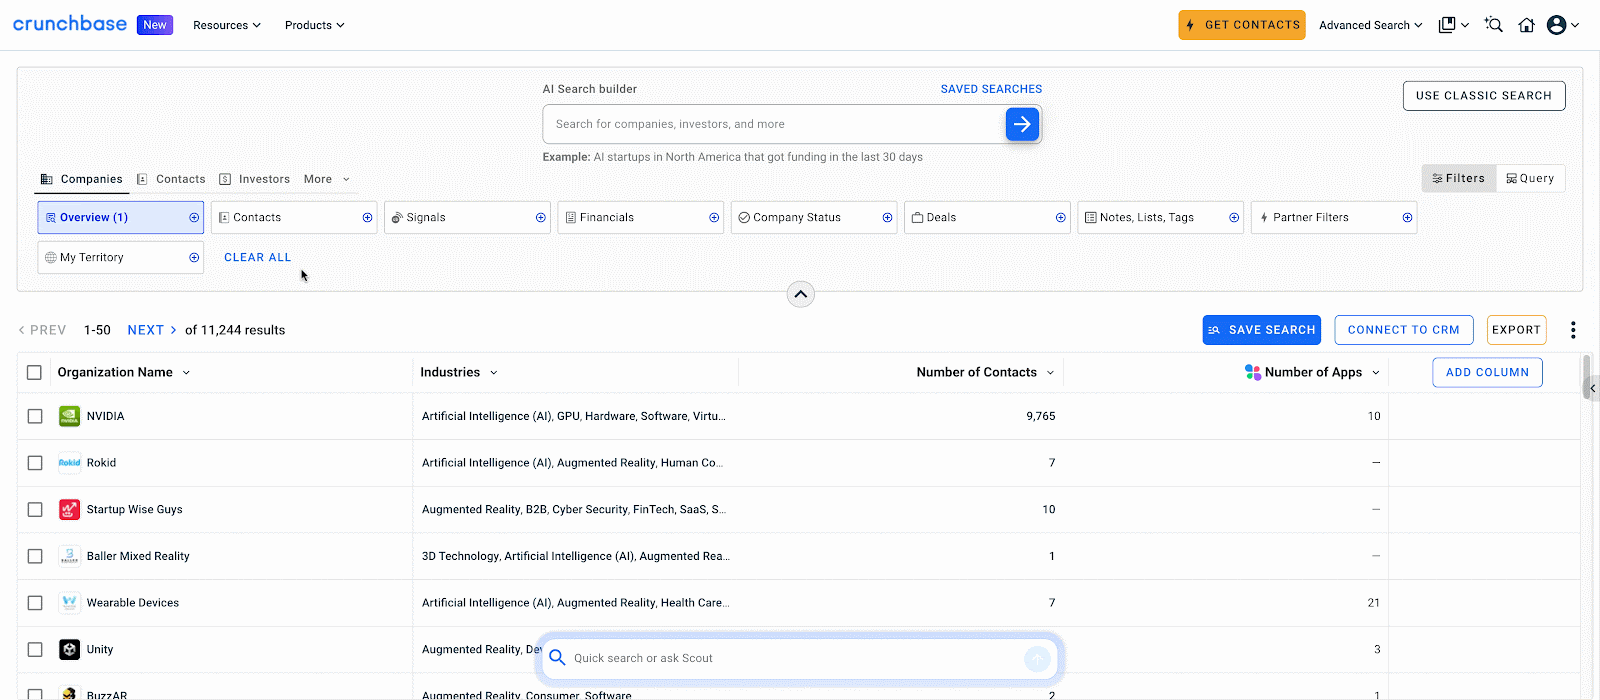
Task: Click the Number of Apps colorful icon
Action: (1252, 372)
